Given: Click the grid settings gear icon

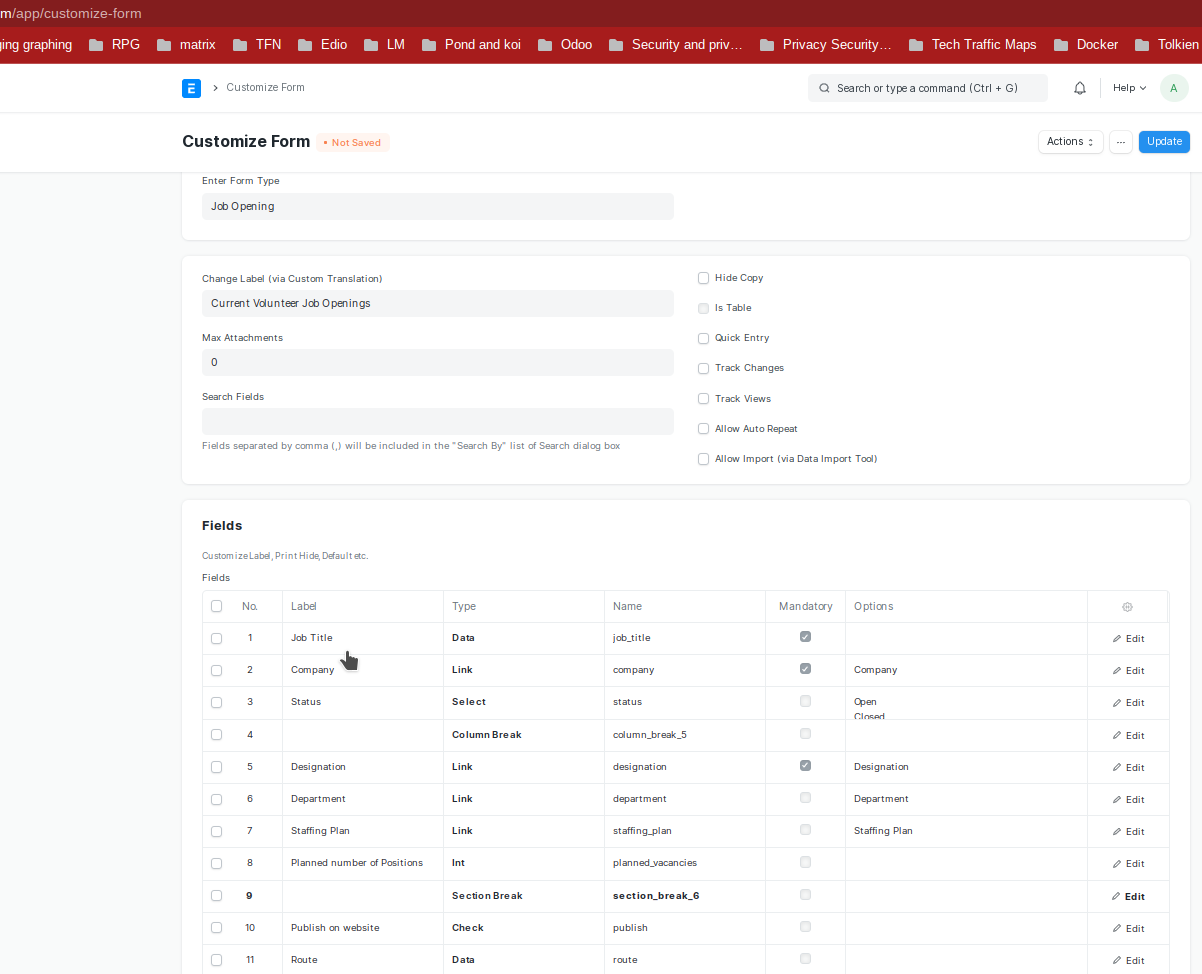Looking at the screenshot, I should pyautogui.click(x=1127, y=607).
